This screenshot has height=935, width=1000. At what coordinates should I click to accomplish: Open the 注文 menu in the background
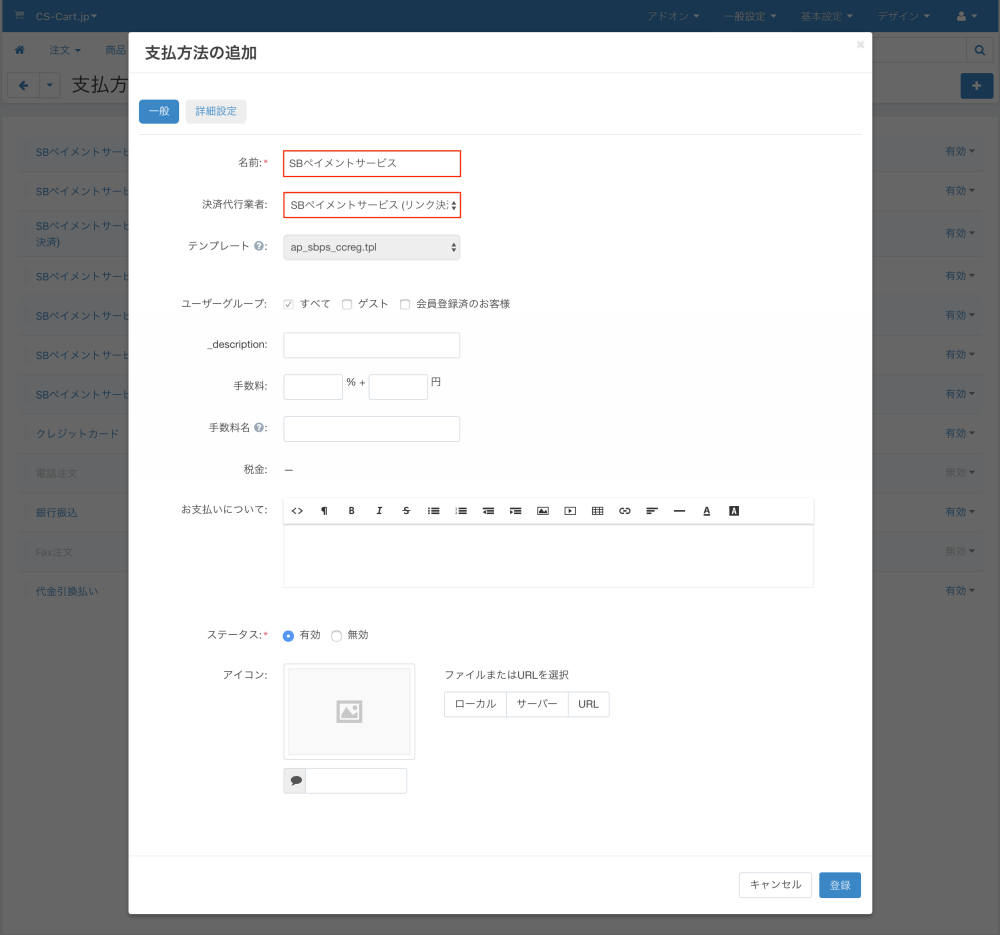pyautogui.click(x=65, y=50)
